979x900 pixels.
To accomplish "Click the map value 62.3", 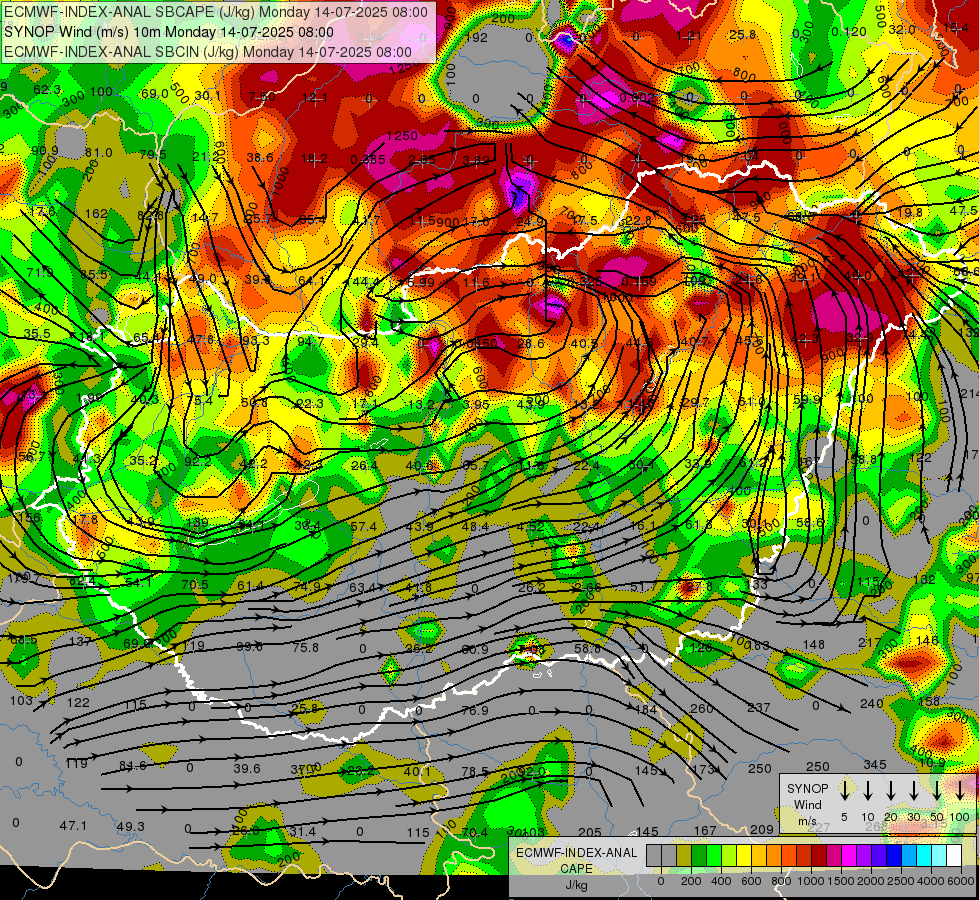I will tap(47, 90).
